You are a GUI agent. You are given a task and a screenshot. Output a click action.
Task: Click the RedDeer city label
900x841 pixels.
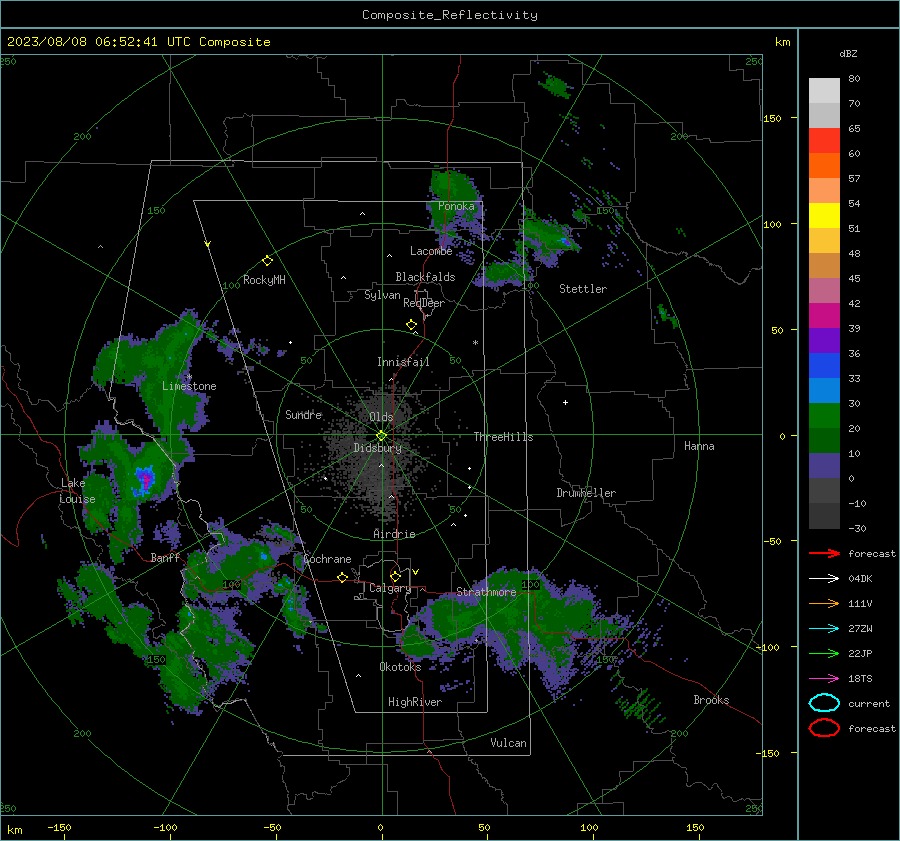[424, 303]
